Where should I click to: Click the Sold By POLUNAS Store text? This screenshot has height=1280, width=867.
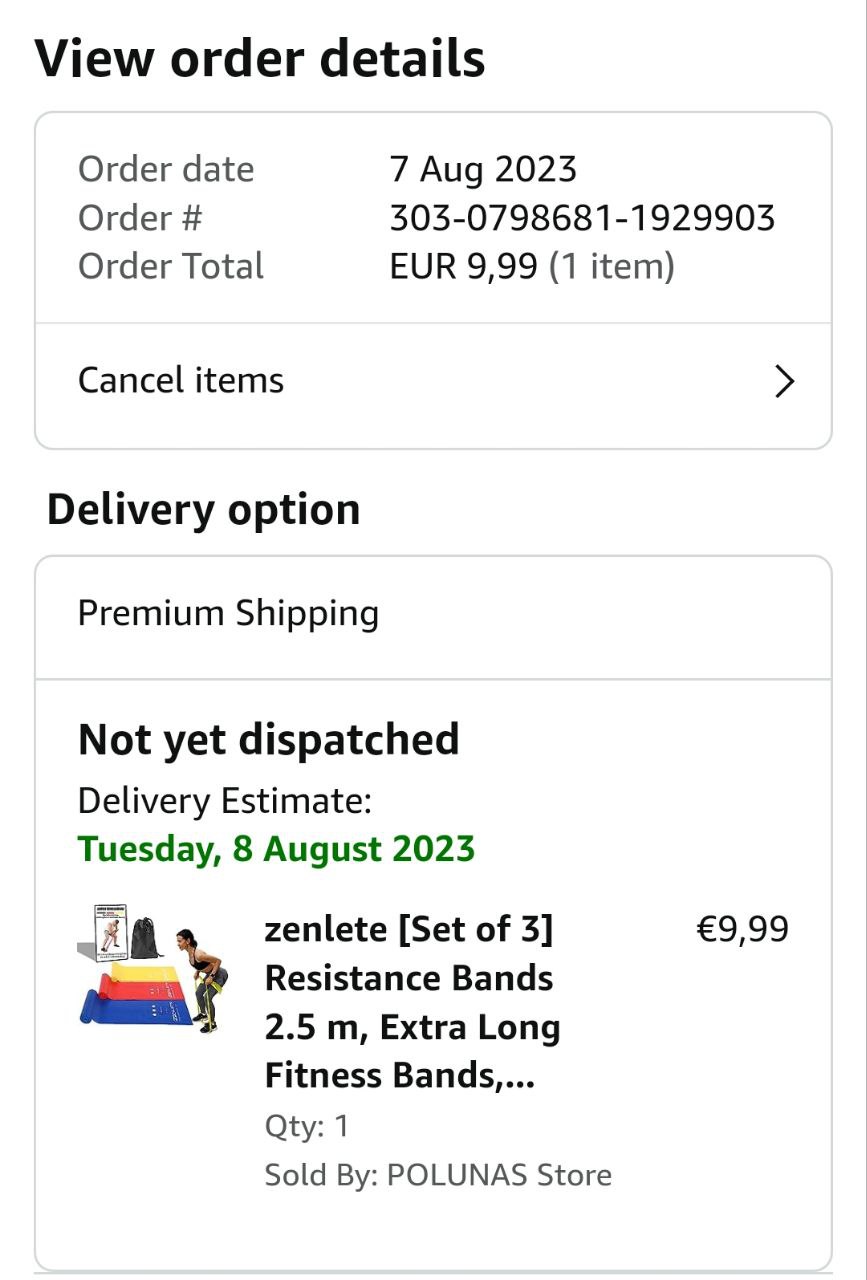438,1174
